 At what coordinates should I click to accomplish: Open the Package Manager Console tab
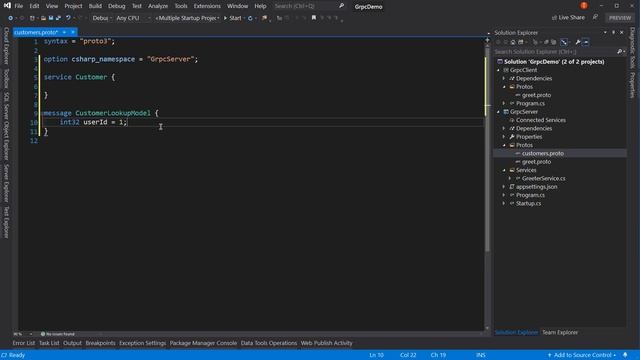tap(203, 343)
